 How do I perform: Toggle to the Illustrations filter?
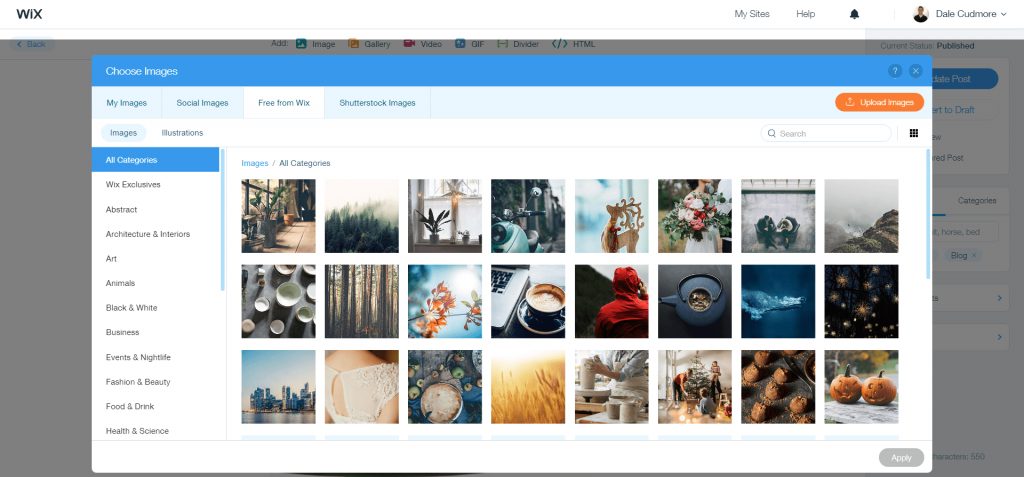[x=182, y=133]
